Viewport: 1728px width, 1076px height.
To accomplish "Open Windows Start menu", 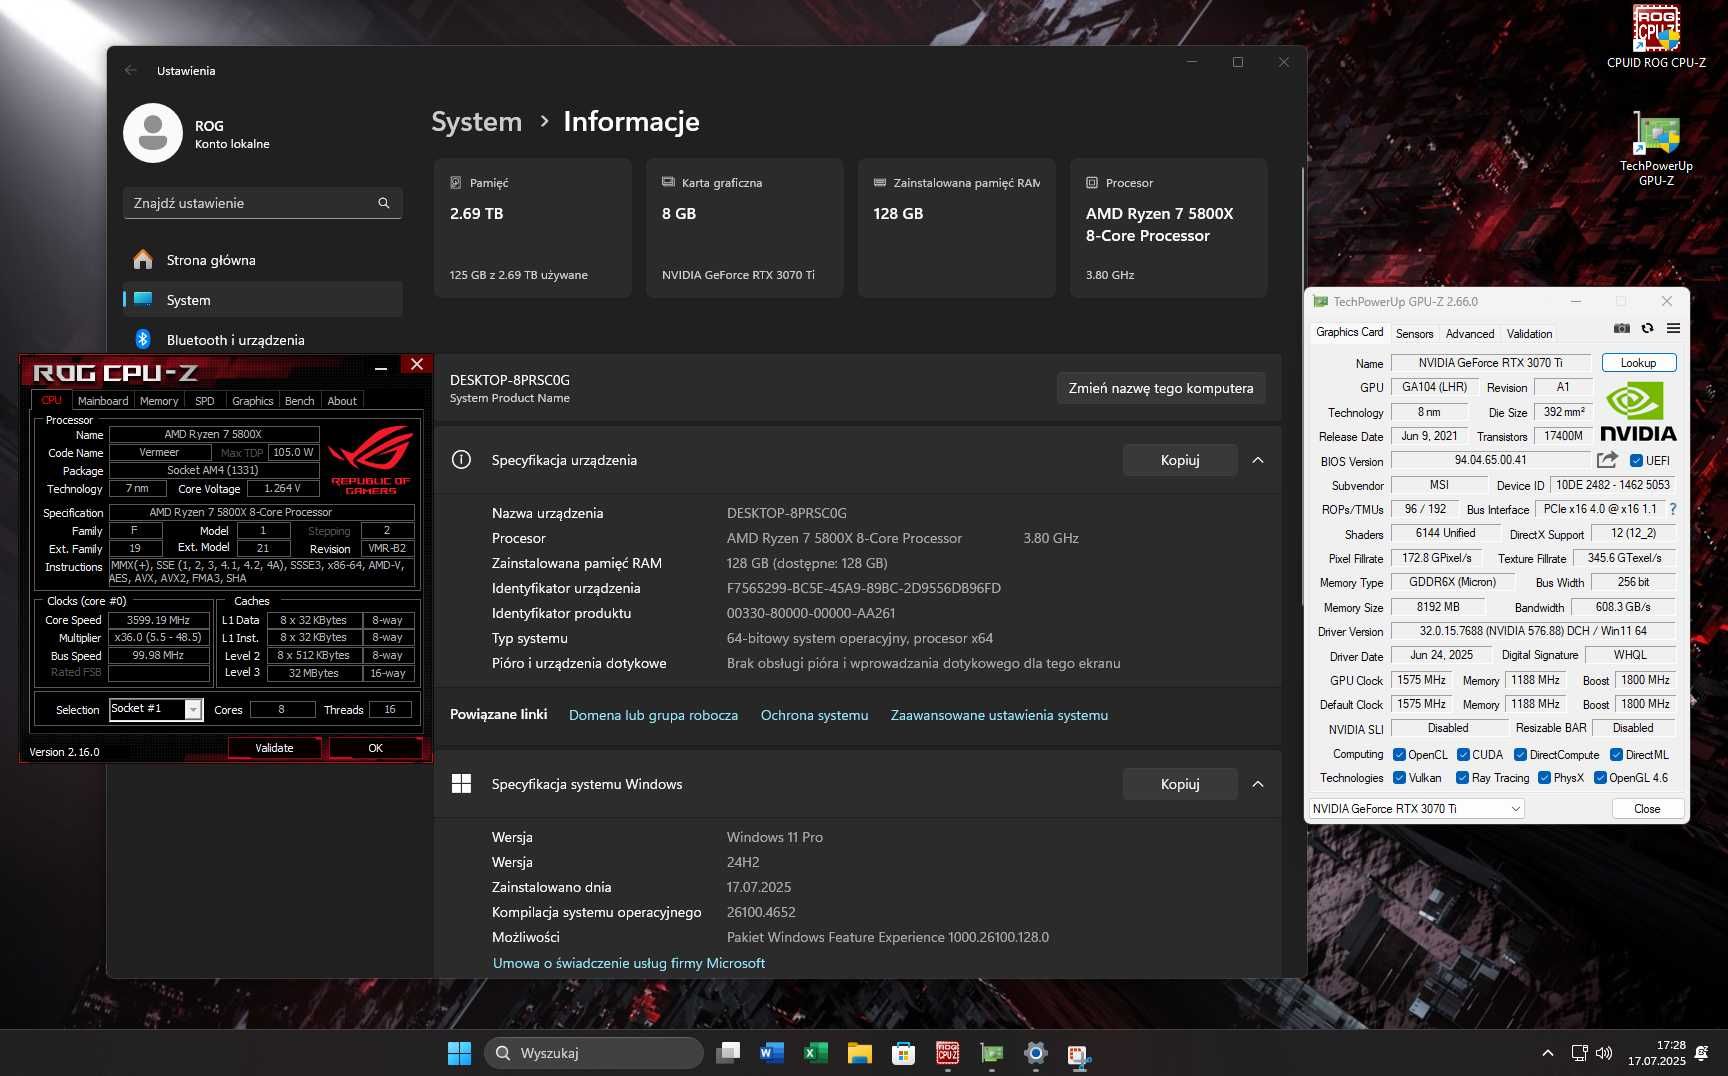I will pyautogui.click(x=459, y=1053).
